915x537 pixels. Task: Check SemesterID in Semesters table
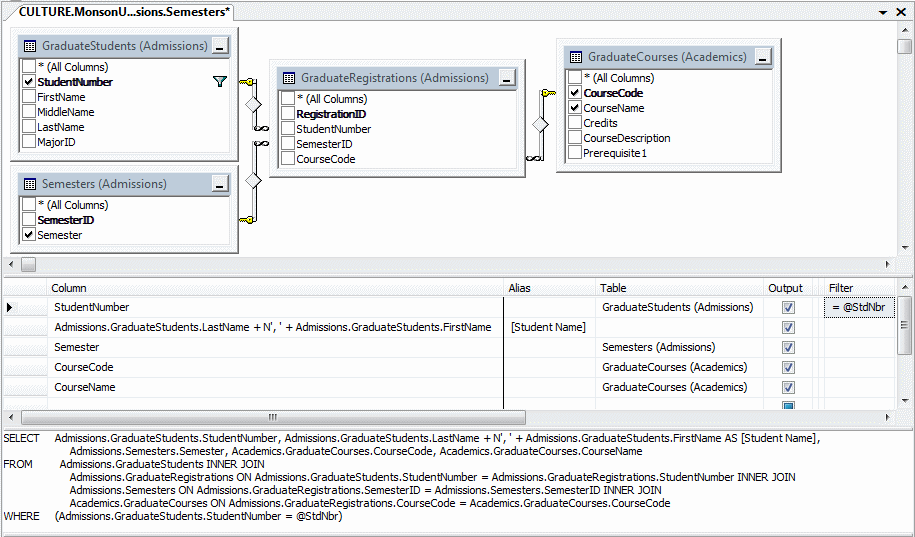point(29,220)
